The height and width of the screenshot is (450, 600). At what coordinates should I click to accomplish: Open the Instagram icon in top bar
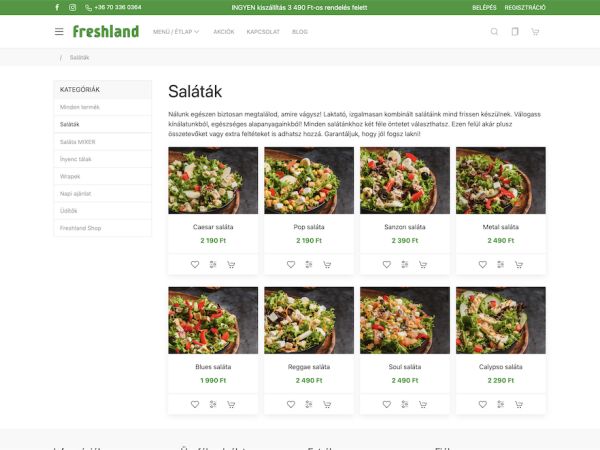[x=72, y=7]
